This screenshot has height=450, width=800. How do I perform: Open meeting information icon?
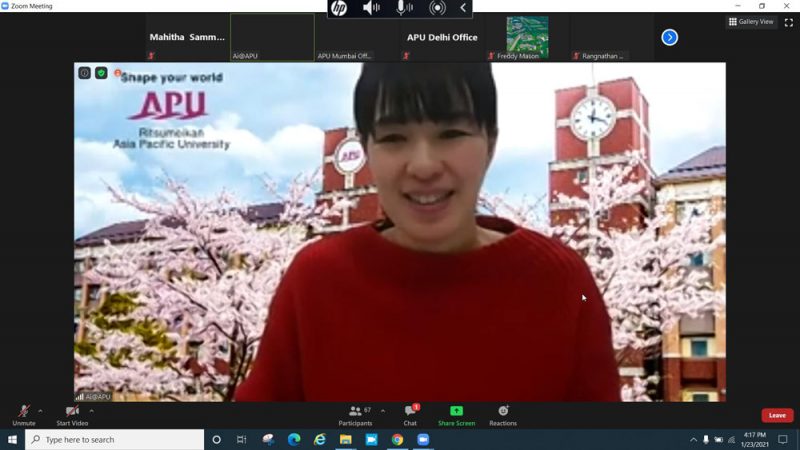[85, 73]
